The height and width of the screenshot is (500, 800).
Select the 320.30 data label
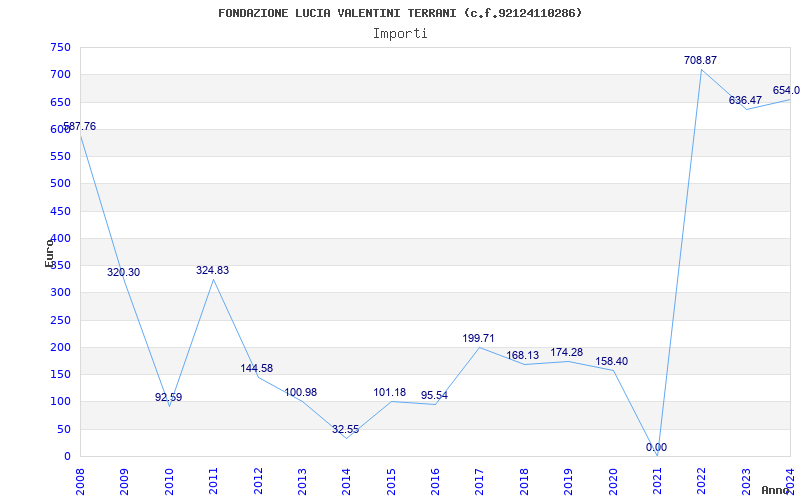123,272
